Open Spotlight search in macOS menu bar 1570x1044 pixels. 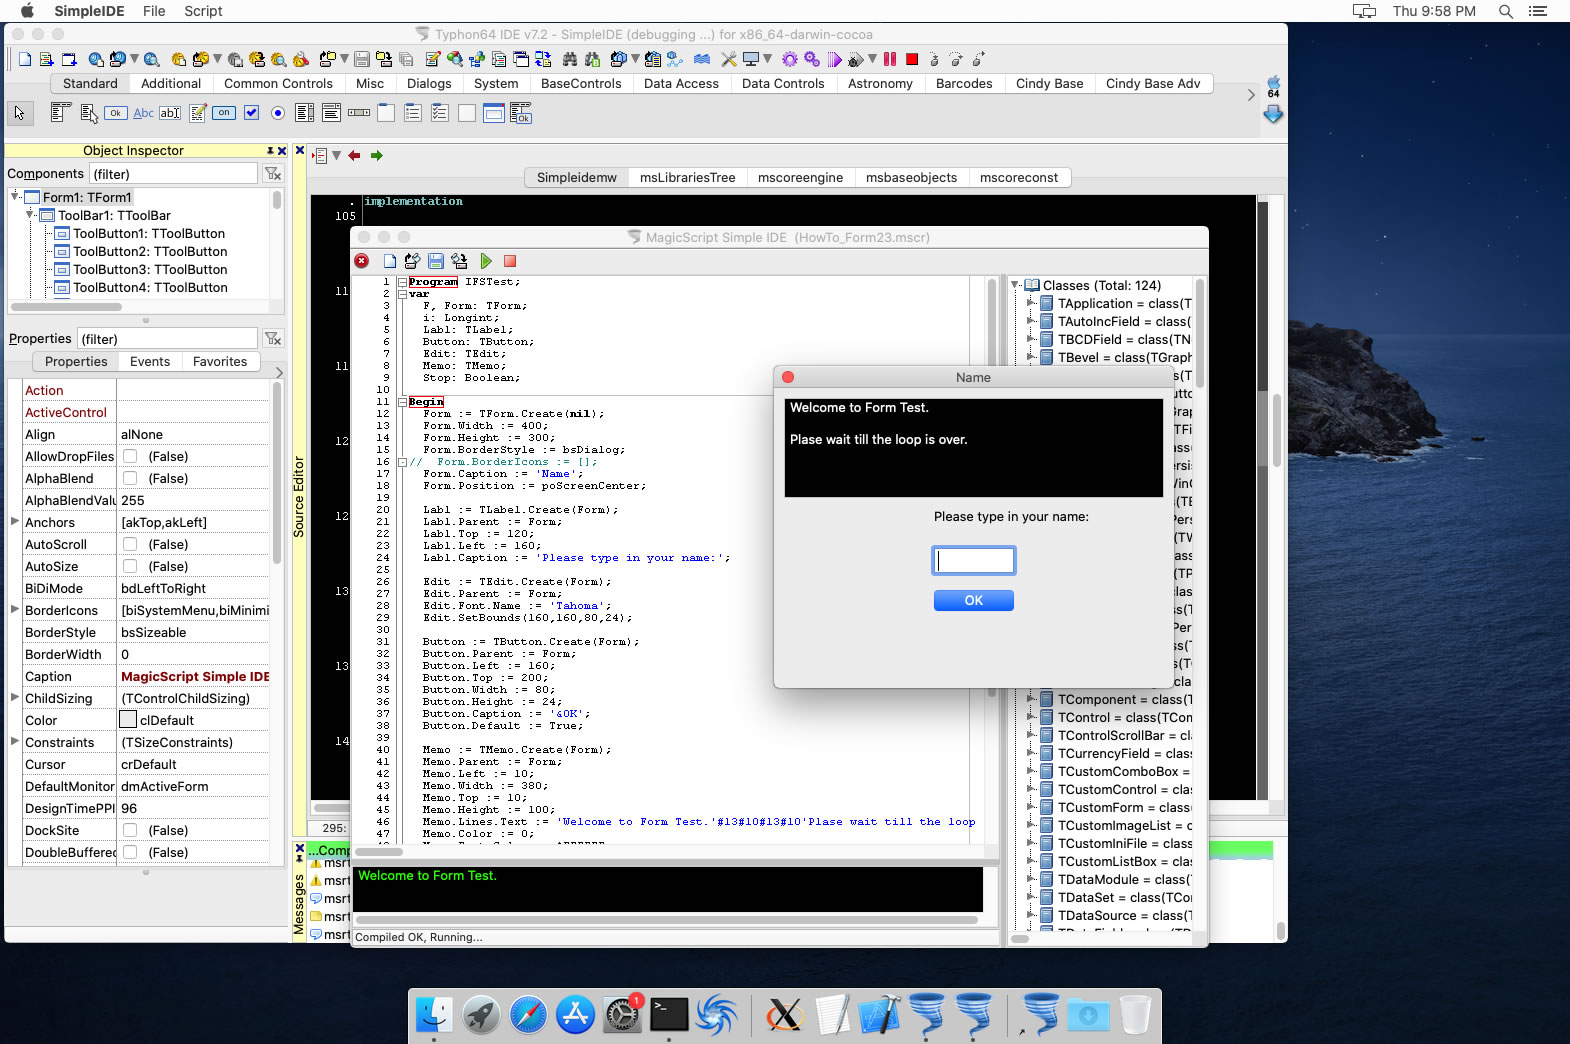pyautogui.click(x=1506, y=11)
